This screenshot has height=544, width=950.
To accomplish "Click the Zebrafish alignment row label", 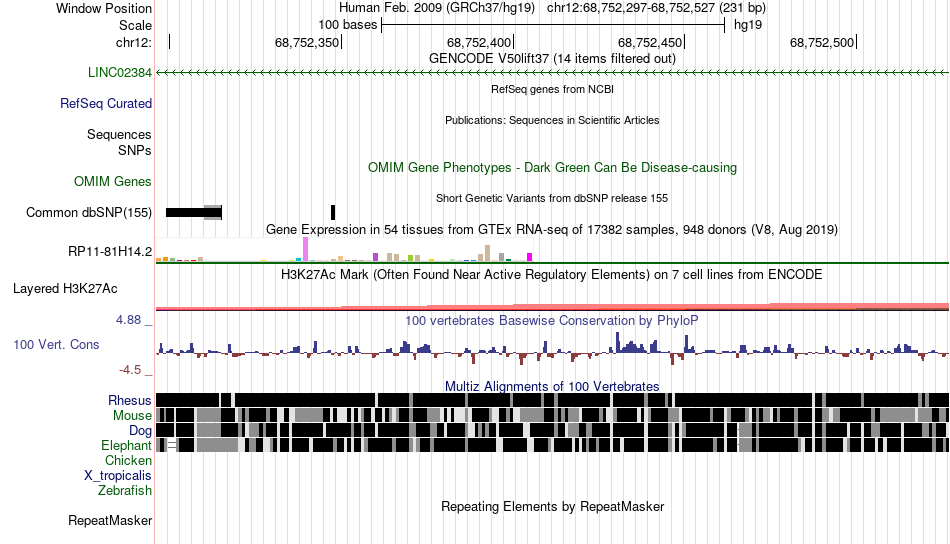I will coord(125,491).
